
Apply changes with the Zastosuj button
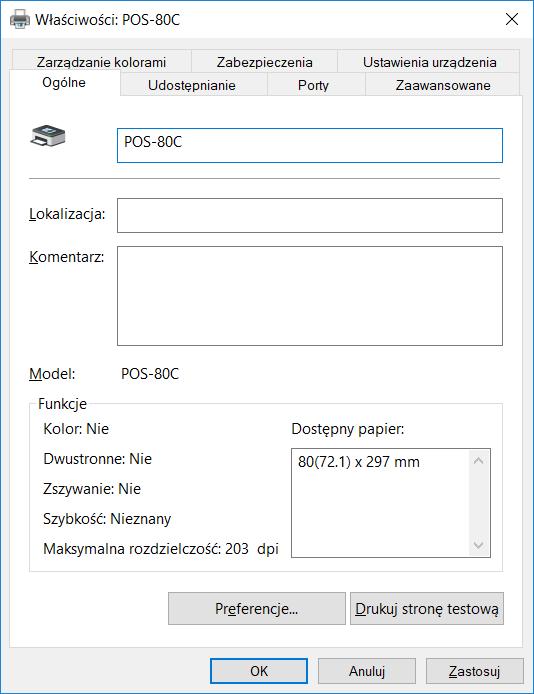point(475,671)
